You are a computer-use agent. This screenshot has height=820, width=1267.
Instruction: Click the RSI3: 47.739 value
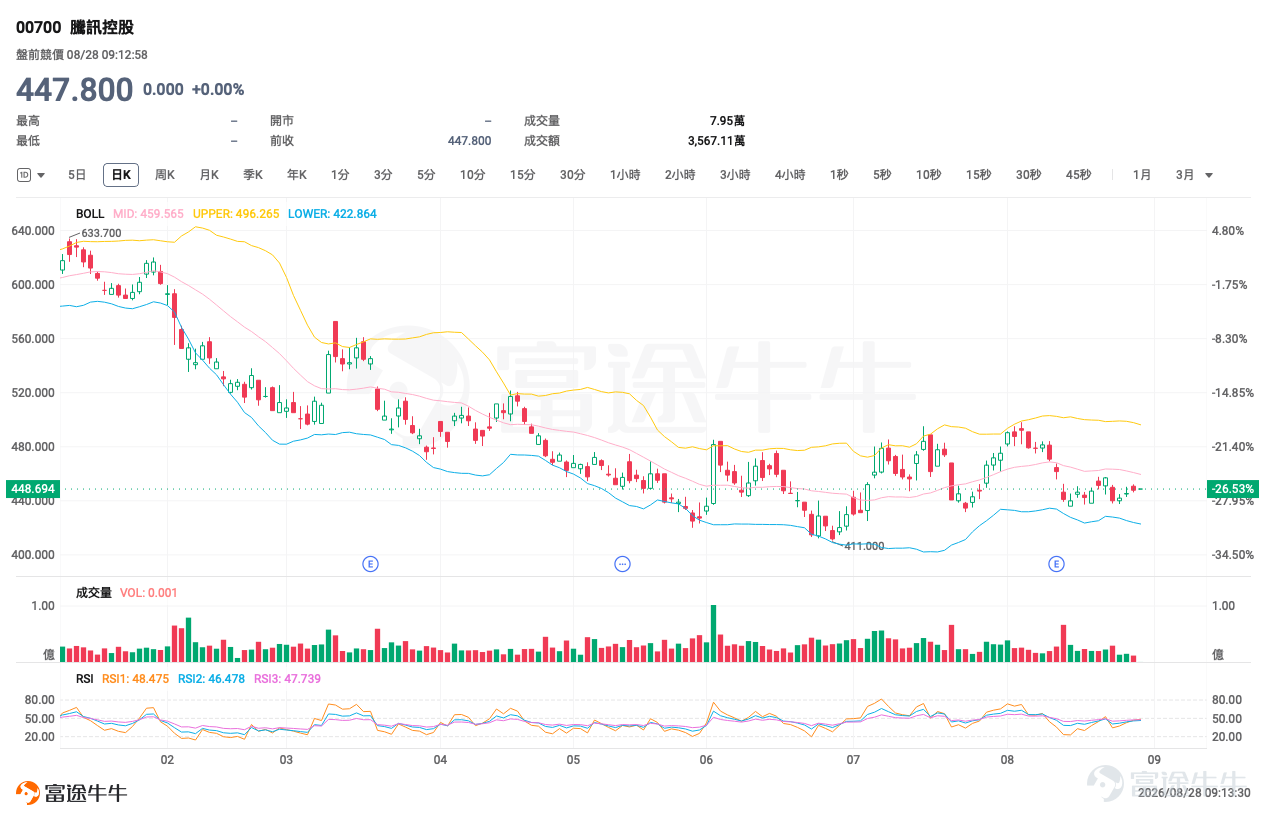click(288, 678)
